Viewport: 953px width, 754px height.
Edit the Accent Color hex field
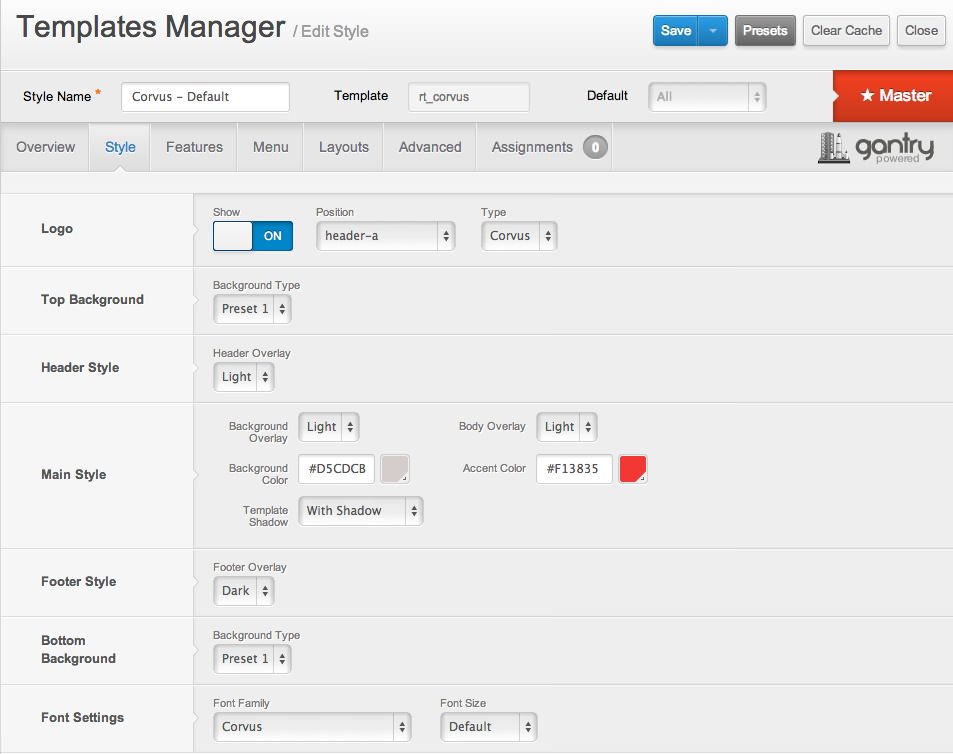[x=574, y=468]
